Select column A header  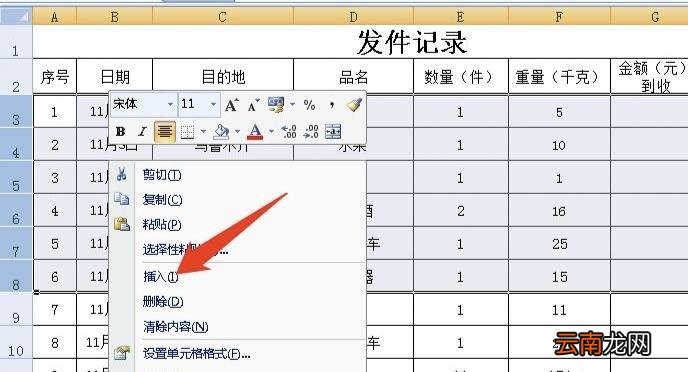tap(54, 17)
